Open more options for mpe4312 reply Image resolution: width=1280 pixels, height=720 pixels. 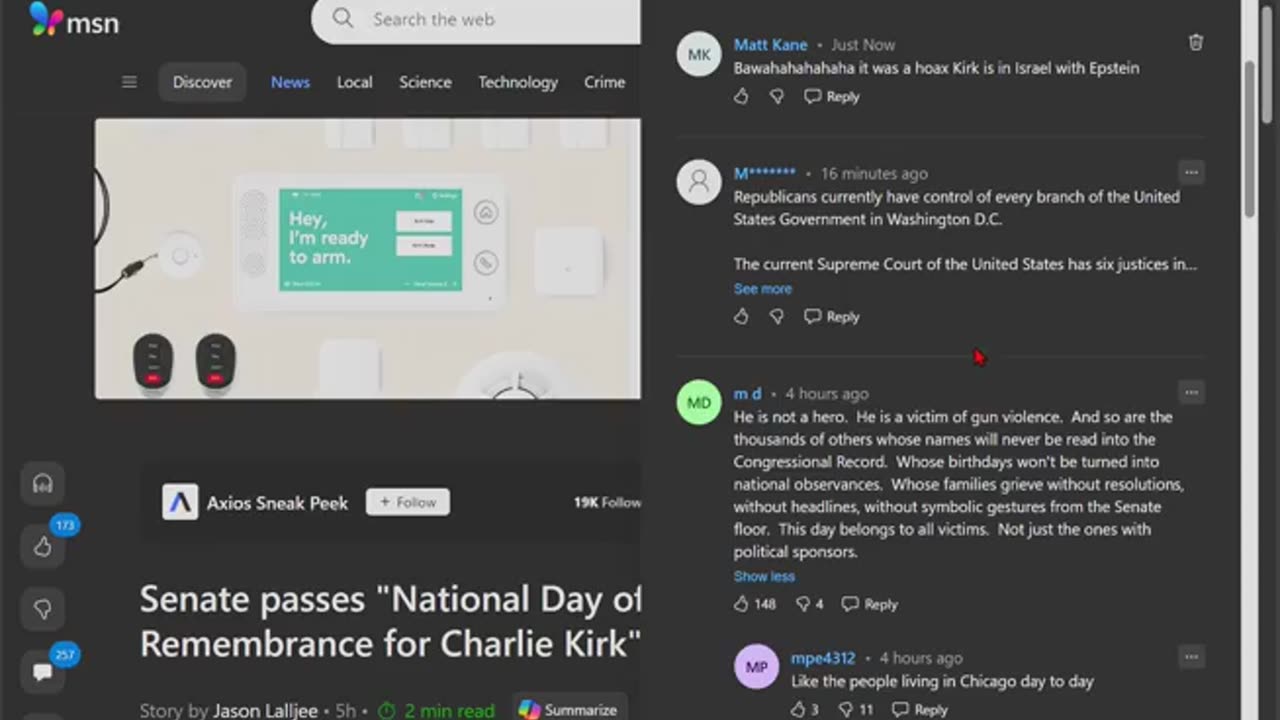click(1191, 657)
